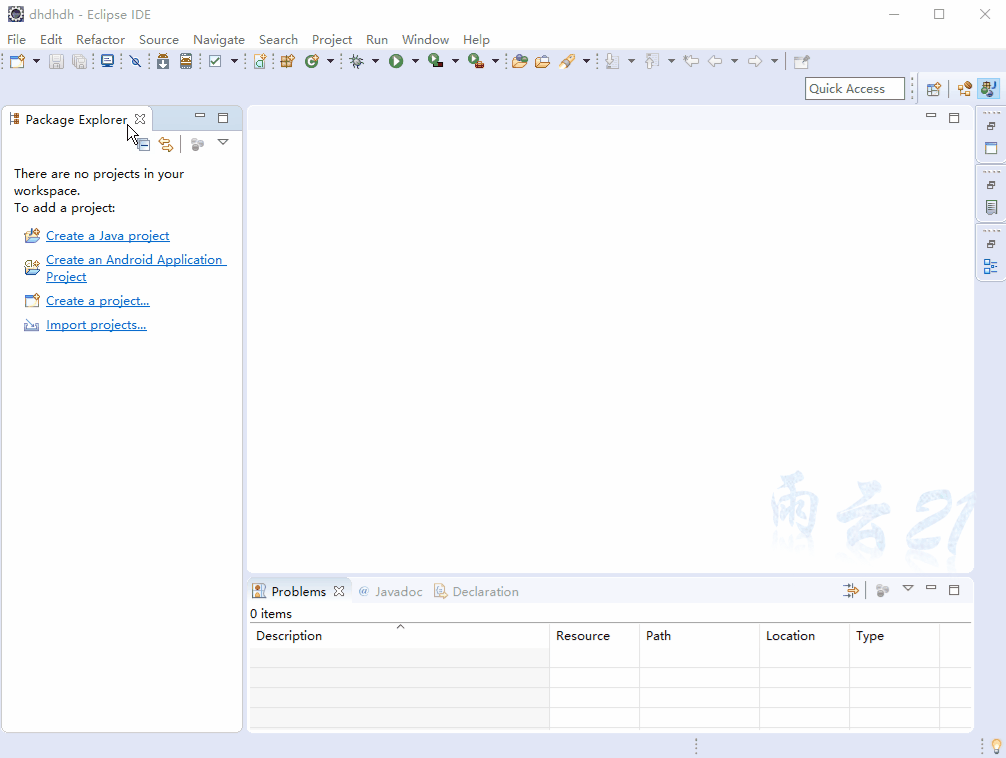Click the Forward navigation arrow
Screen dimensions: 1006x758
click(755, 62)
